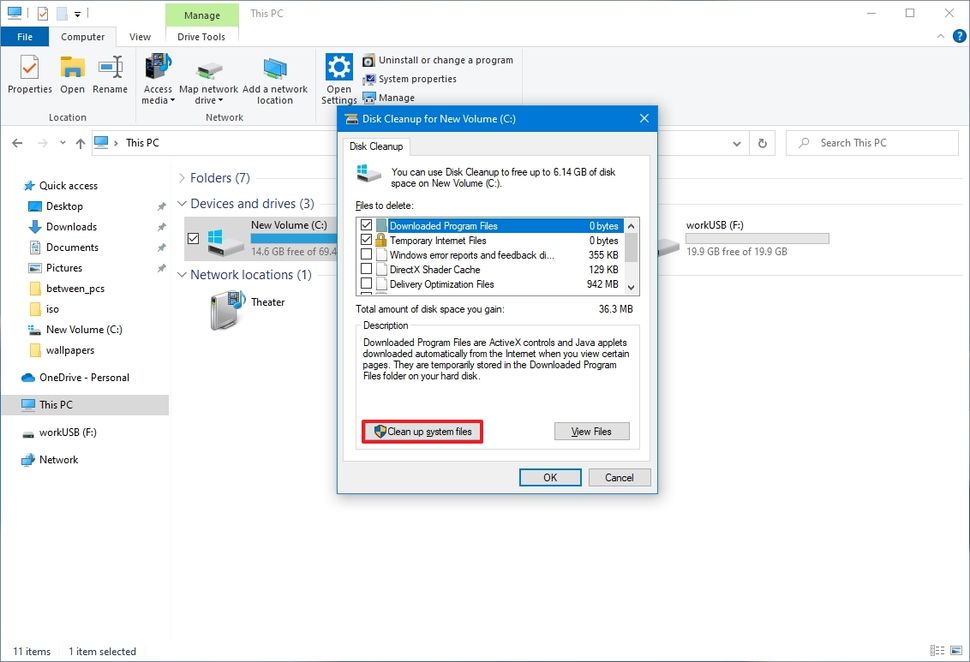Uncheck Temporary Internet Files
Screen dimensions: 970x662
tap(366, 240)
